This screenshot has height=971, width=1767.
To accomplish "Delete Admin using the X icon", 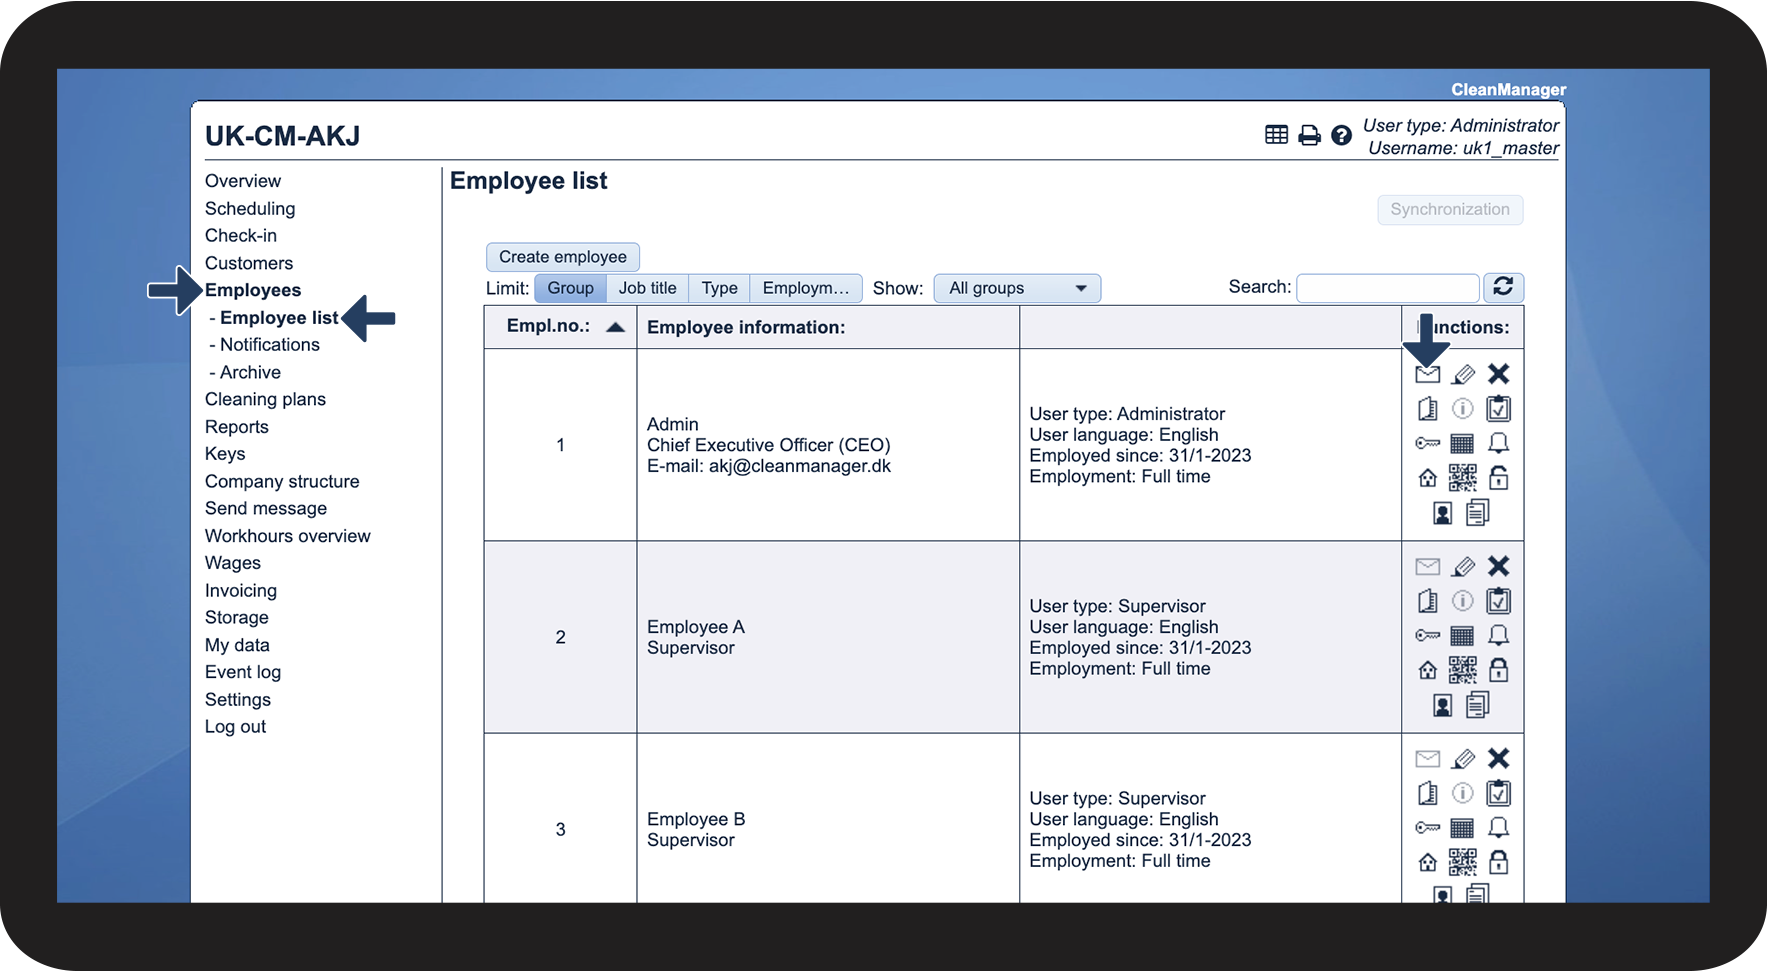I will click(x=1498, y=374).
